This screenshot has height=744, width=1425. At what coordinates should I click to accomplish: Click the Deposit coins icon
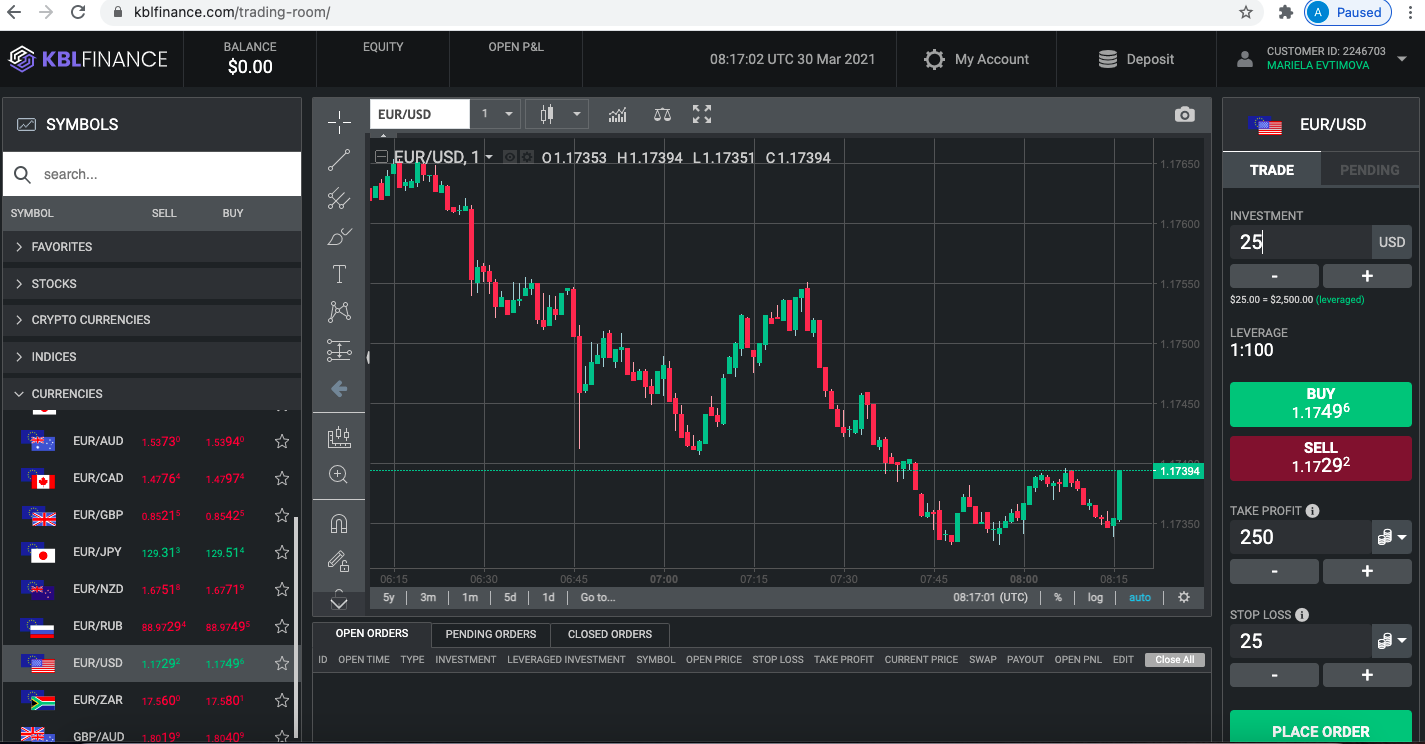1108,59
